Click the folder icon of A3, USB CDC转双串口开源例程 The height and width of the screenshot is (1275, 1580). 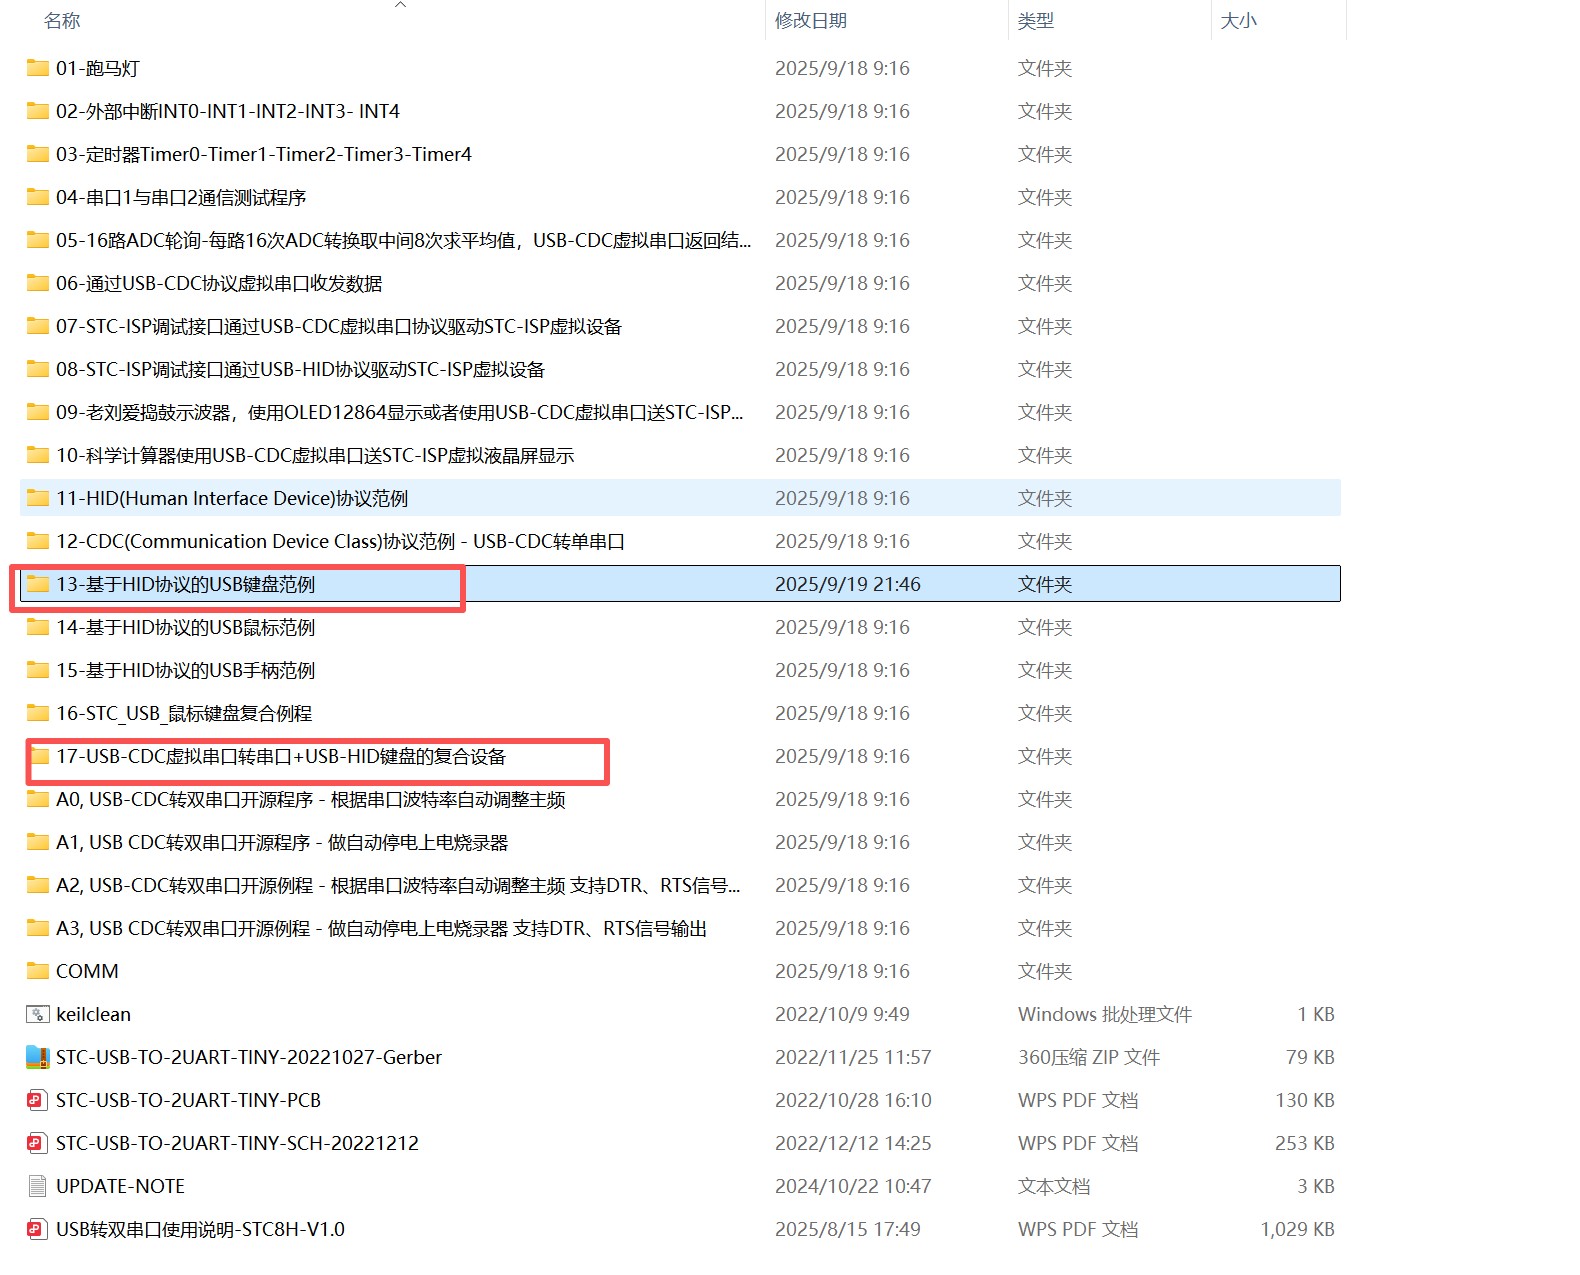pyautogui.click(x=38, y=928)
